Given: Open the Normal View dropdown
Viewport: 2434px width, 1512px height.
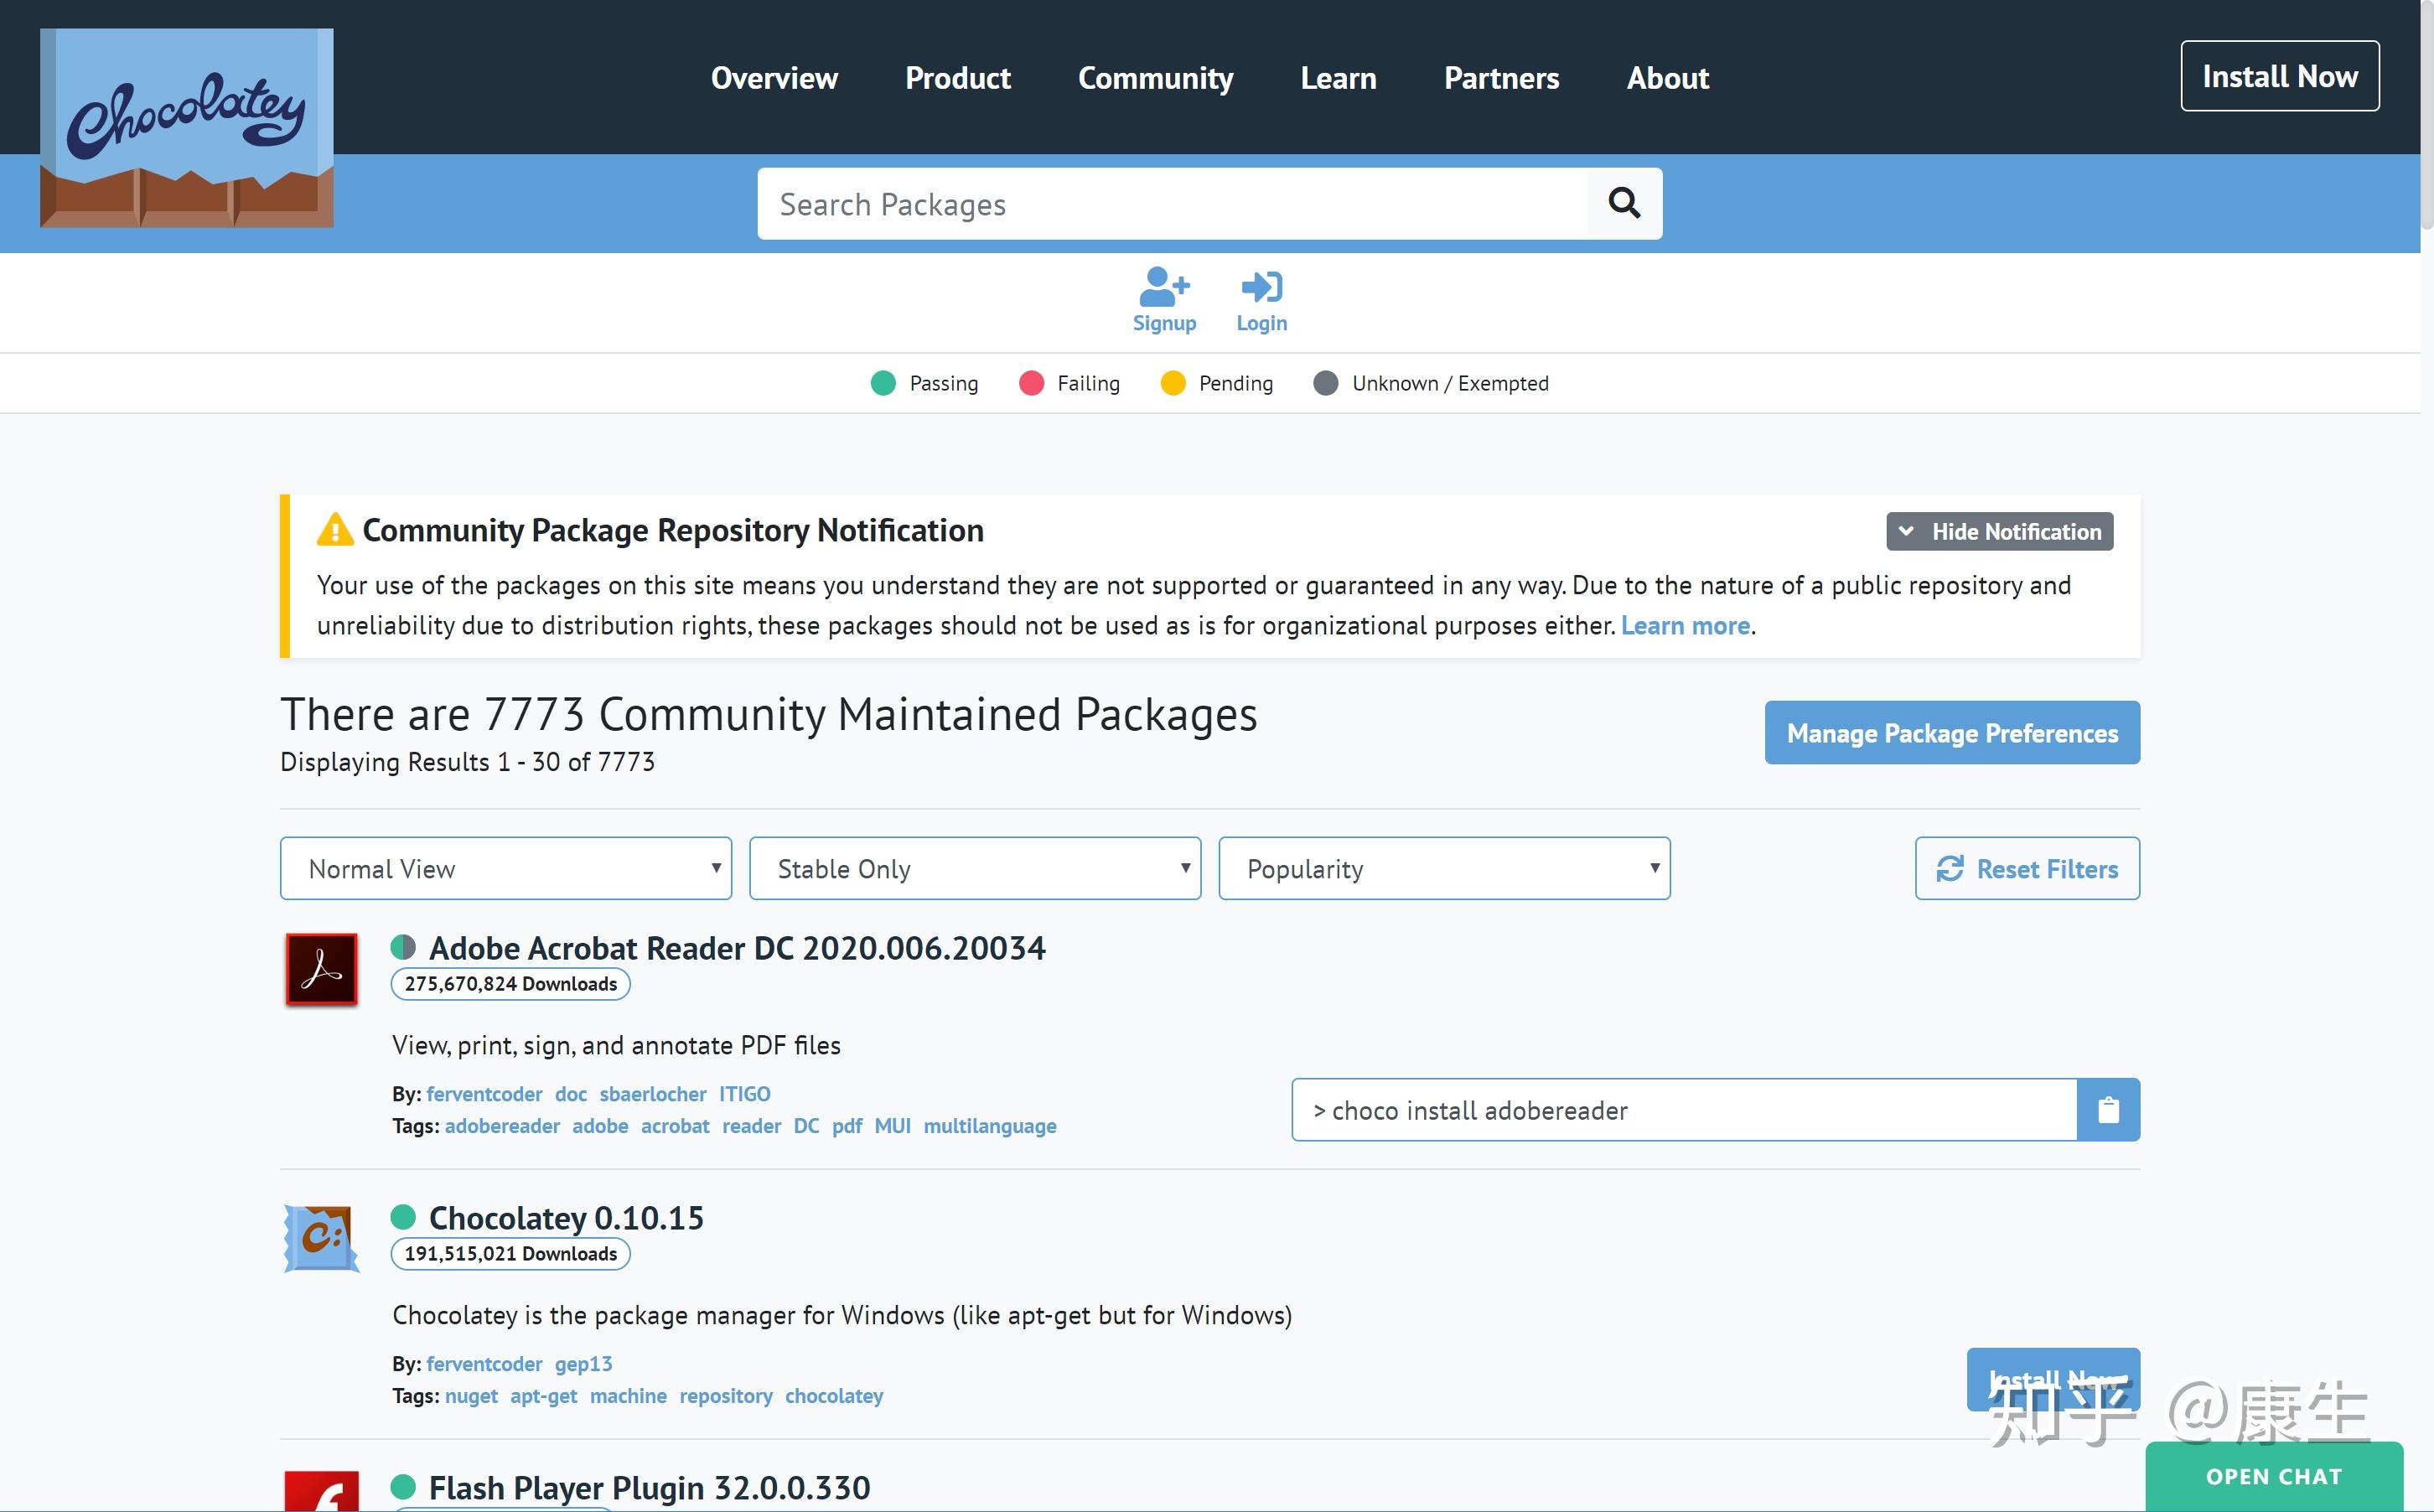Looking at the screenshot, I should click(506, 868).
